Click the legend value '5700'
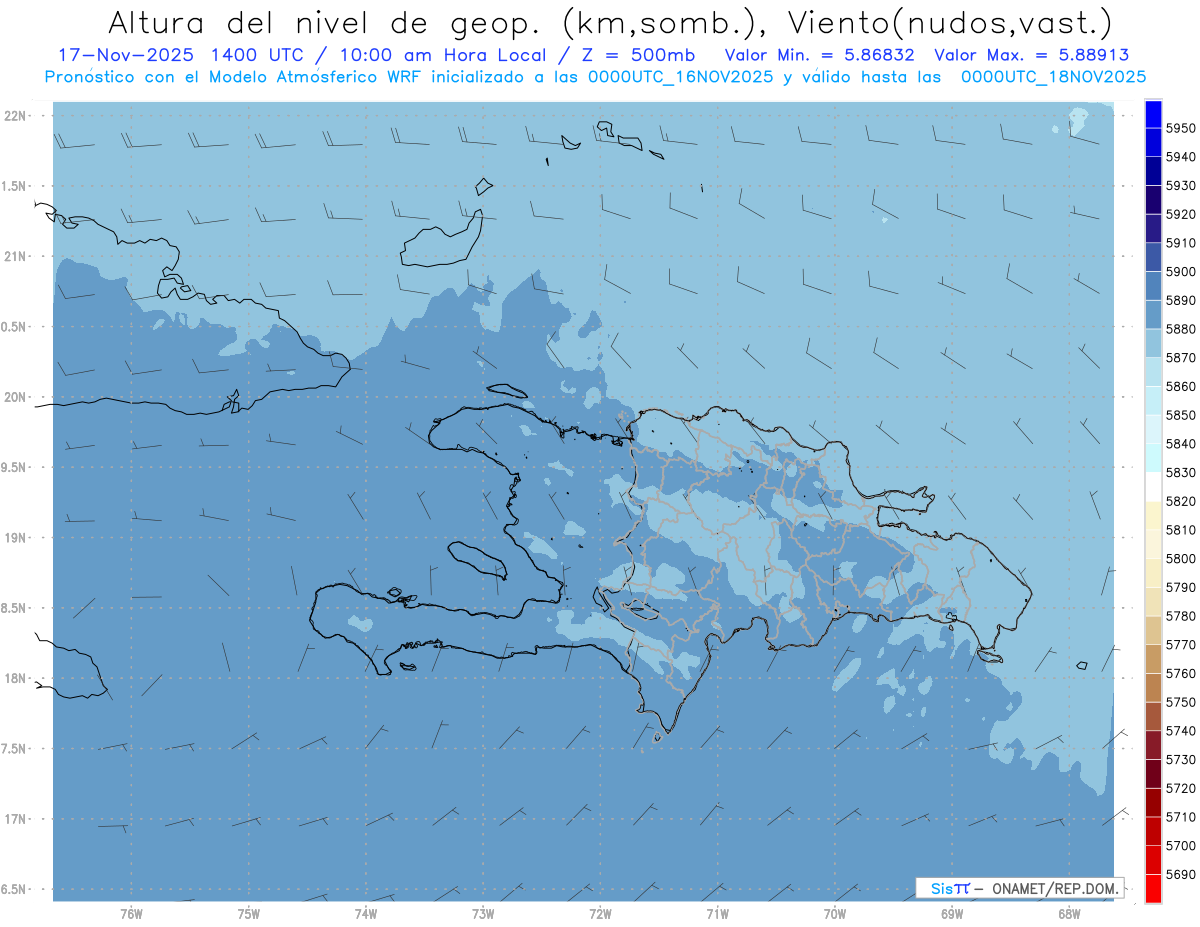The image size is (1200, 927). coord(1181,845)
